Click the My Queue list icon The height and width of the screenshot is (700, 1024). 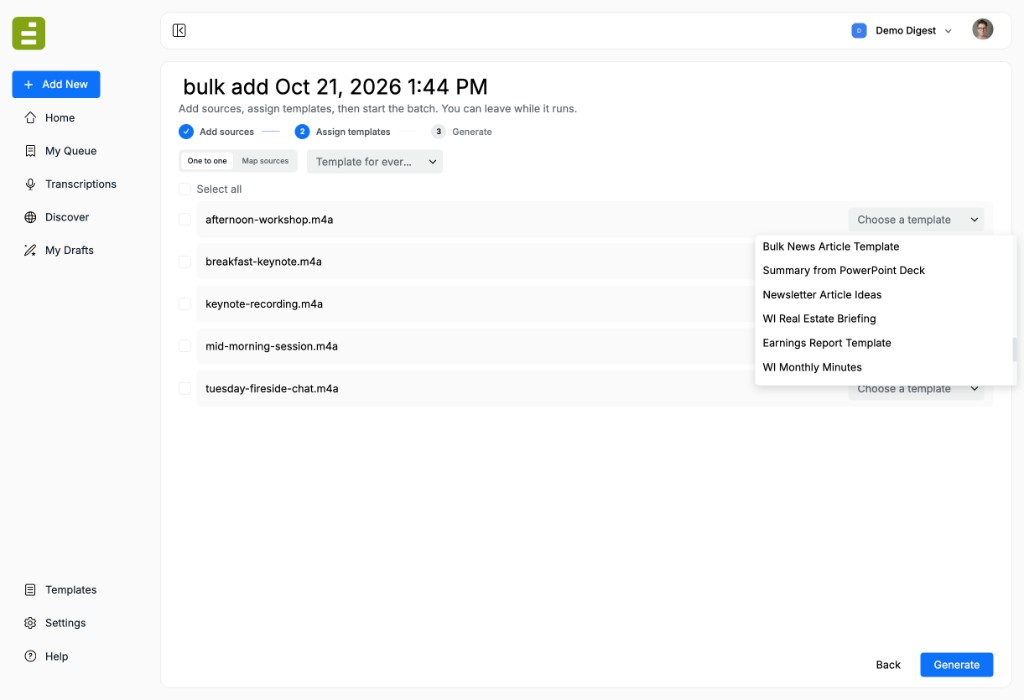coord(30,151)
